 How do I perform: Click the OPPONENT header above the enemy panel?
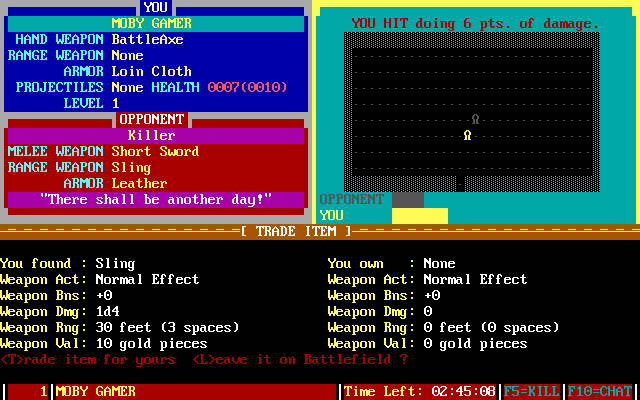click(x=154, y=119)
